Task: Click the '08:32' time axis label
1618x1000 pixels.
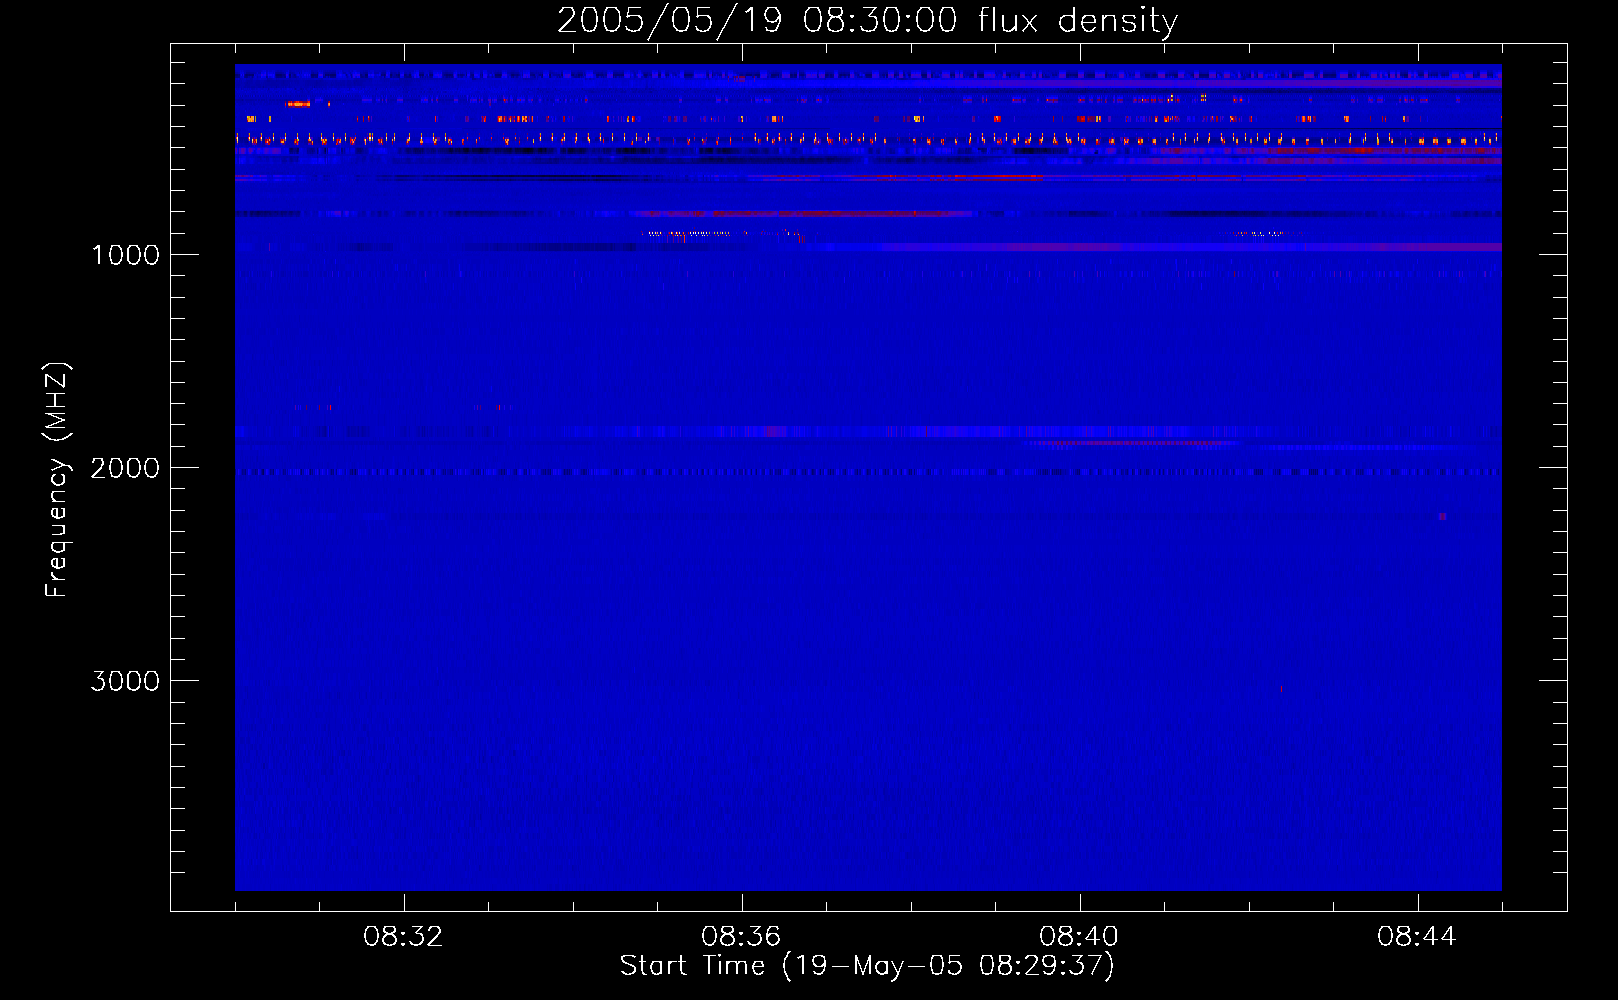Action: tap(403, 937)
